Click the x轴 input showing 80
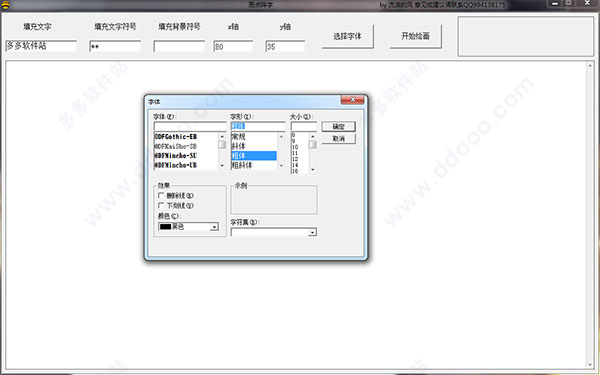The width and height of the screenshot is (600, 375). pyautogui.click(x=233, y=46)
